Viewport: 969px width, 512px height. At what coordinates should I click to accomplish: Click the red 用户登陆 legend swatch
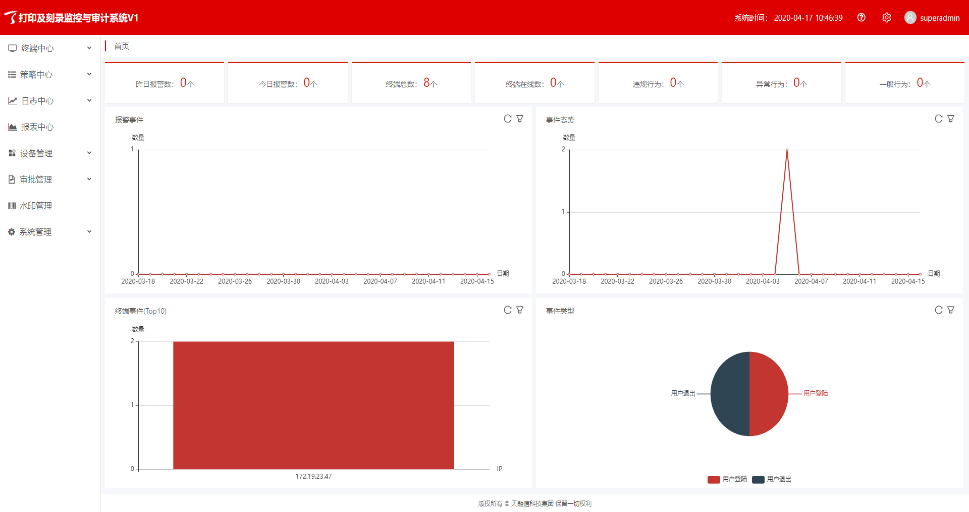(713, 480)
